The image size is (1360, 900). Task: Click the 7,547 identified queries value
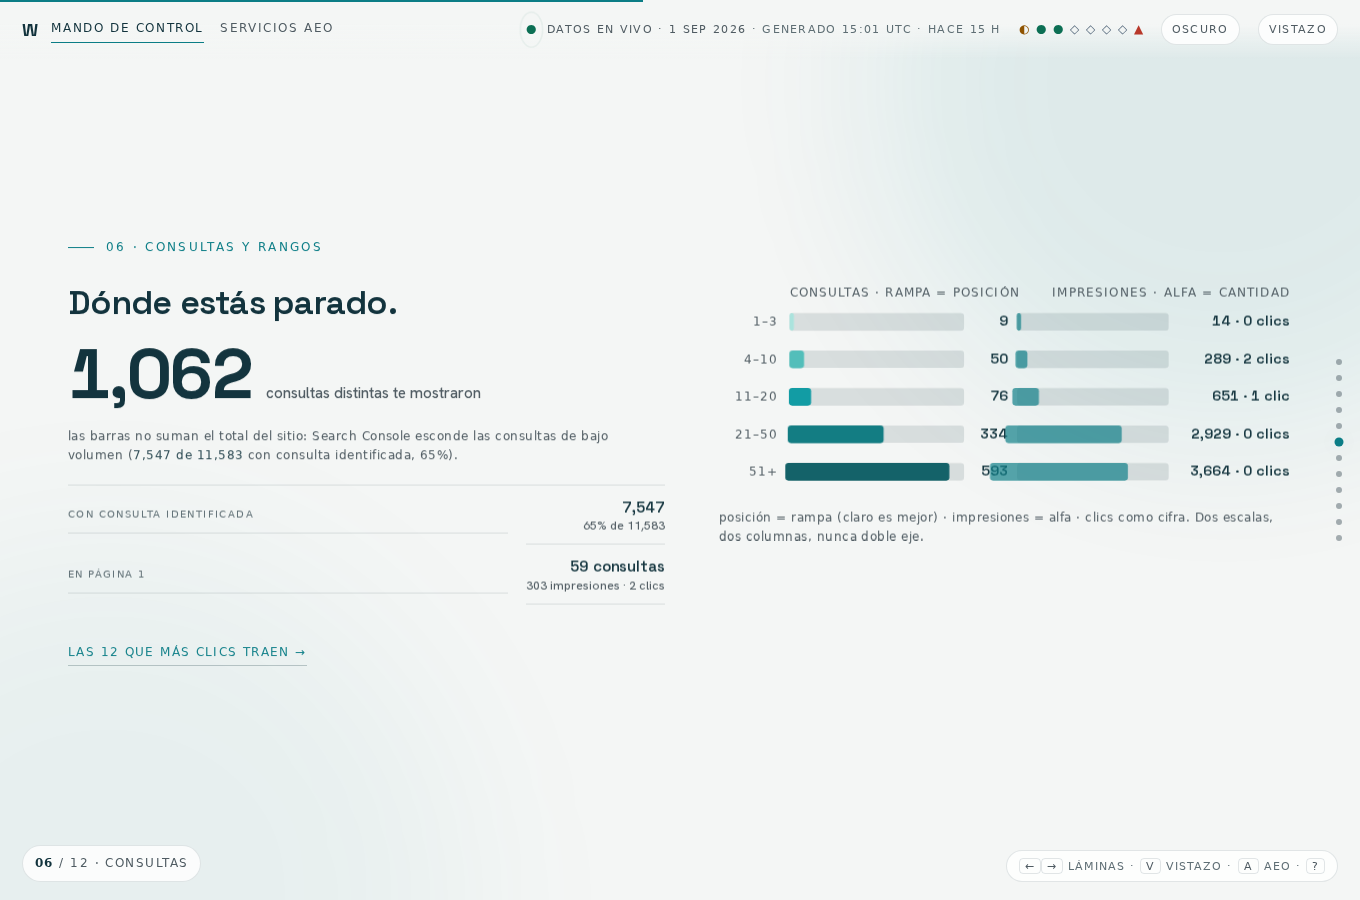tap(643, 508)
